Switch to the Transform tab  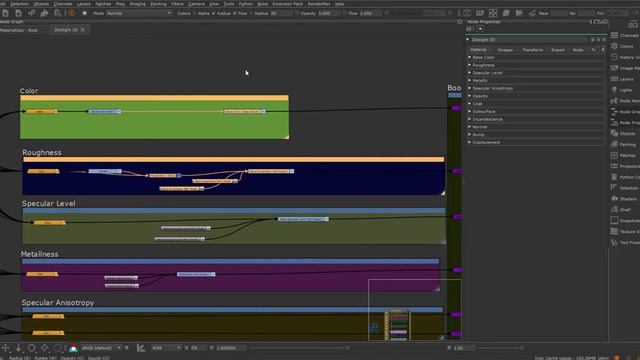[x=533, y=50]
